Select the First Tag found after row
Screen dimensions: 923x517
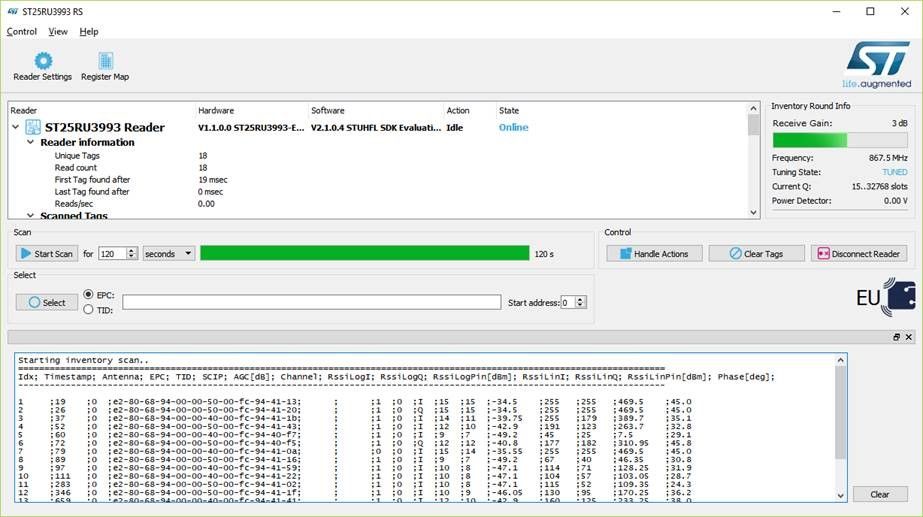(x=377, y=180)
